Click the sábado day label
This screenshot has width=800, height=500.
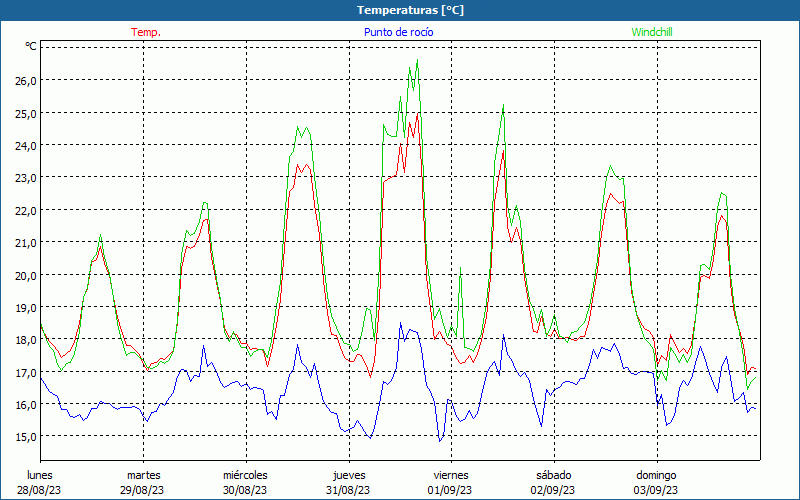[554, 475]
